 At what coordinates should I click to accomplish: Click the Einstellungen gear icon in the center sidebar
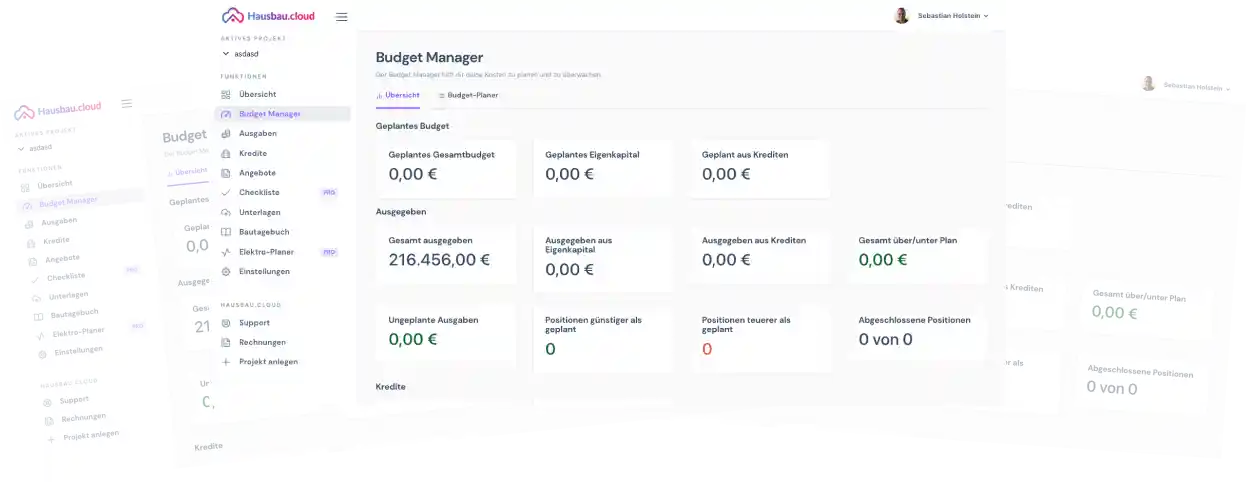tap(226, 271)
